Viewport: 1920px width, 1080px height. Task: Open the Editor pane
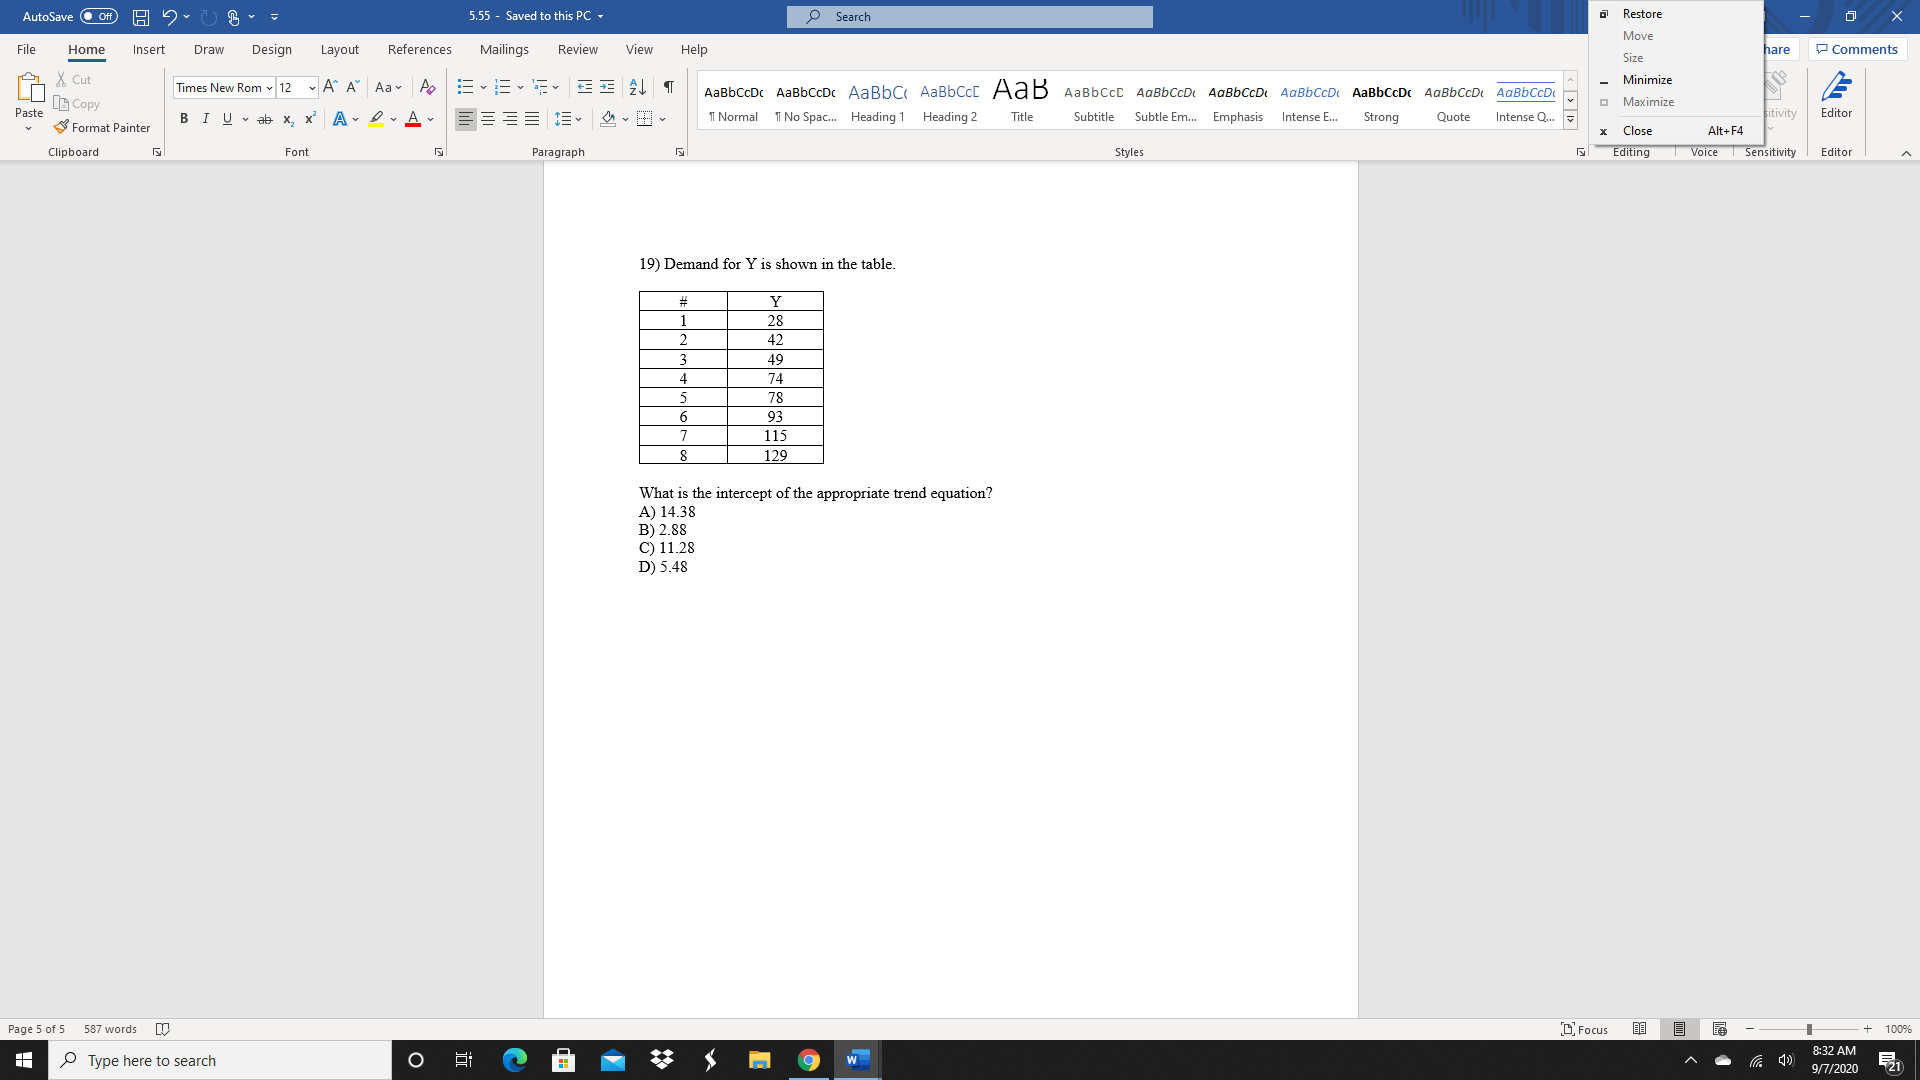pos(1837,99)
